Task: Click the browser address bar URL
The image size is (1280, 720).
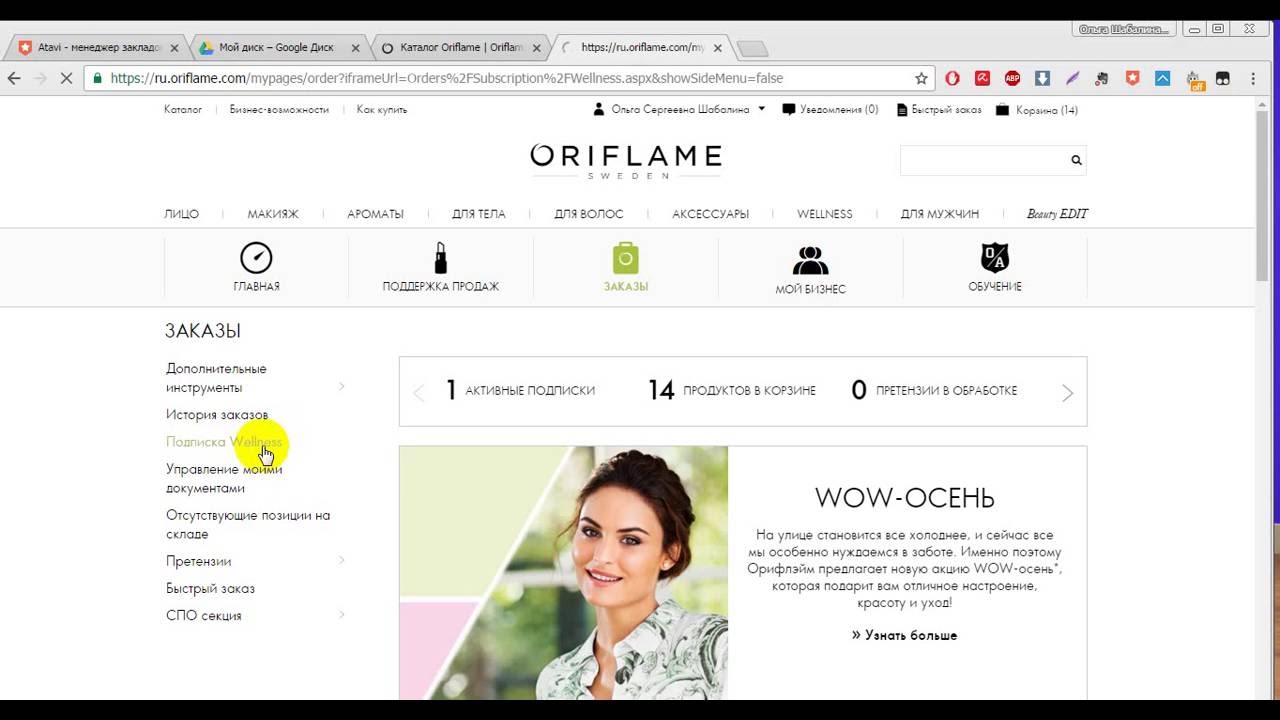Action: [x=447, y=78]
